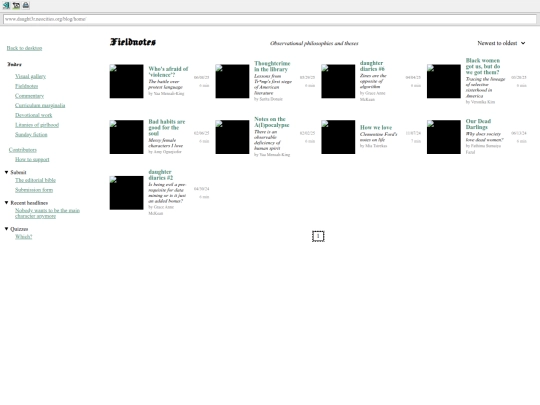540x405 pixels.
Task: Click subtitle 'The battle over protest language'
Action: click(x=165, y=84)
